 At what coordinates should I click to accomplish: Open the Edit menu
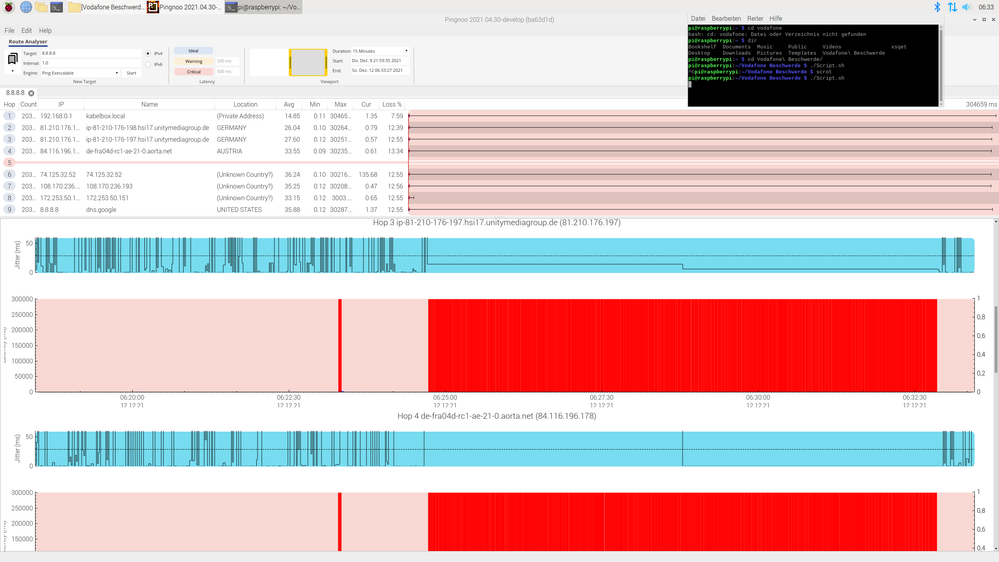click(x=27, y=31)
